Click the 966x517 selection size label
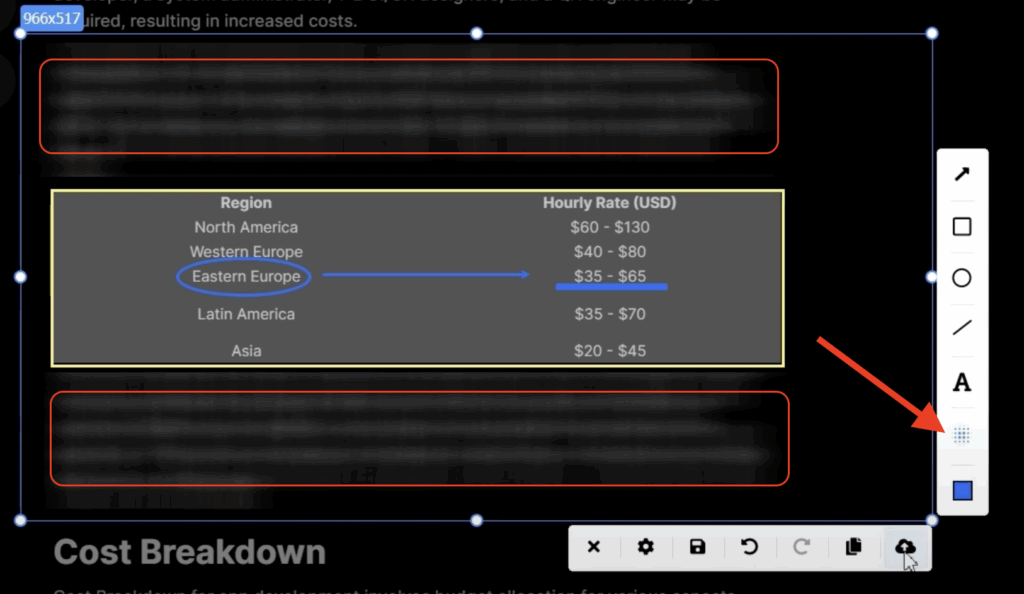1024x594 pixels. point(52,18)
